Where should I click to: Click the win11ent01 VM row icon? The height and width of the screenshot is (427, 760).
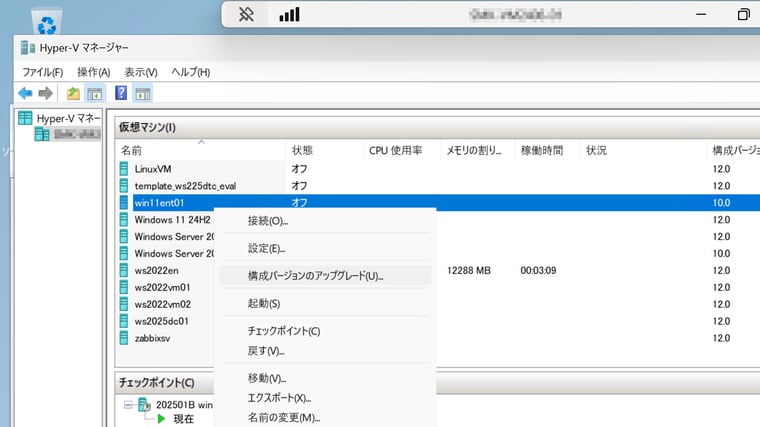(x=124, y=203)
